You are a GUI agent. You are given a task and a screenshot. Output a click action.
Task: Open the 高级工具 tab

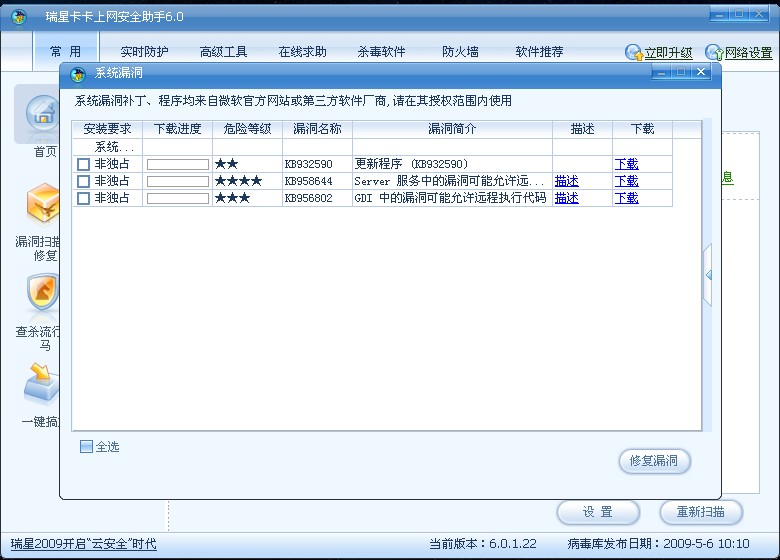coord(223,52)
